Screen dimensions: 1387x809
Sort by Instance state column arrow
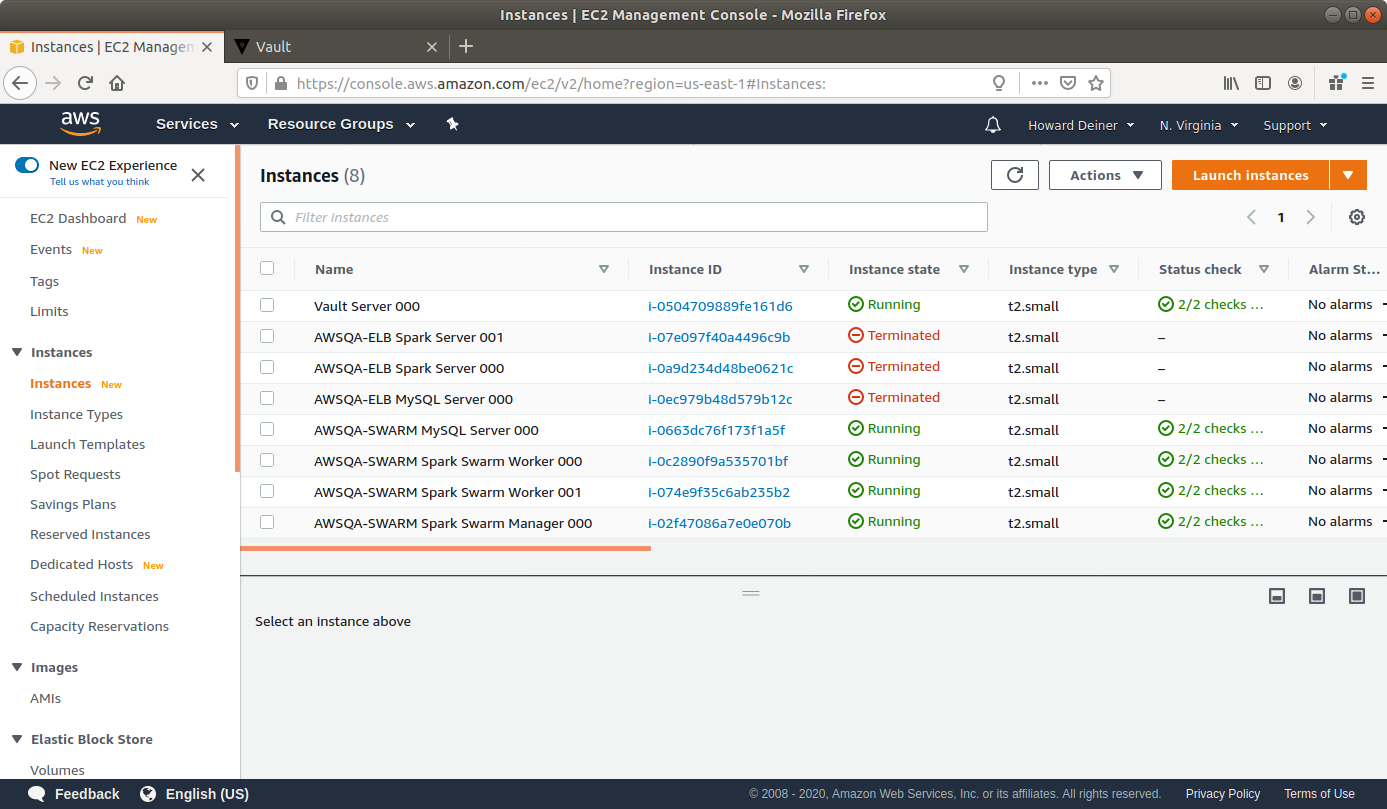[964, 269]
